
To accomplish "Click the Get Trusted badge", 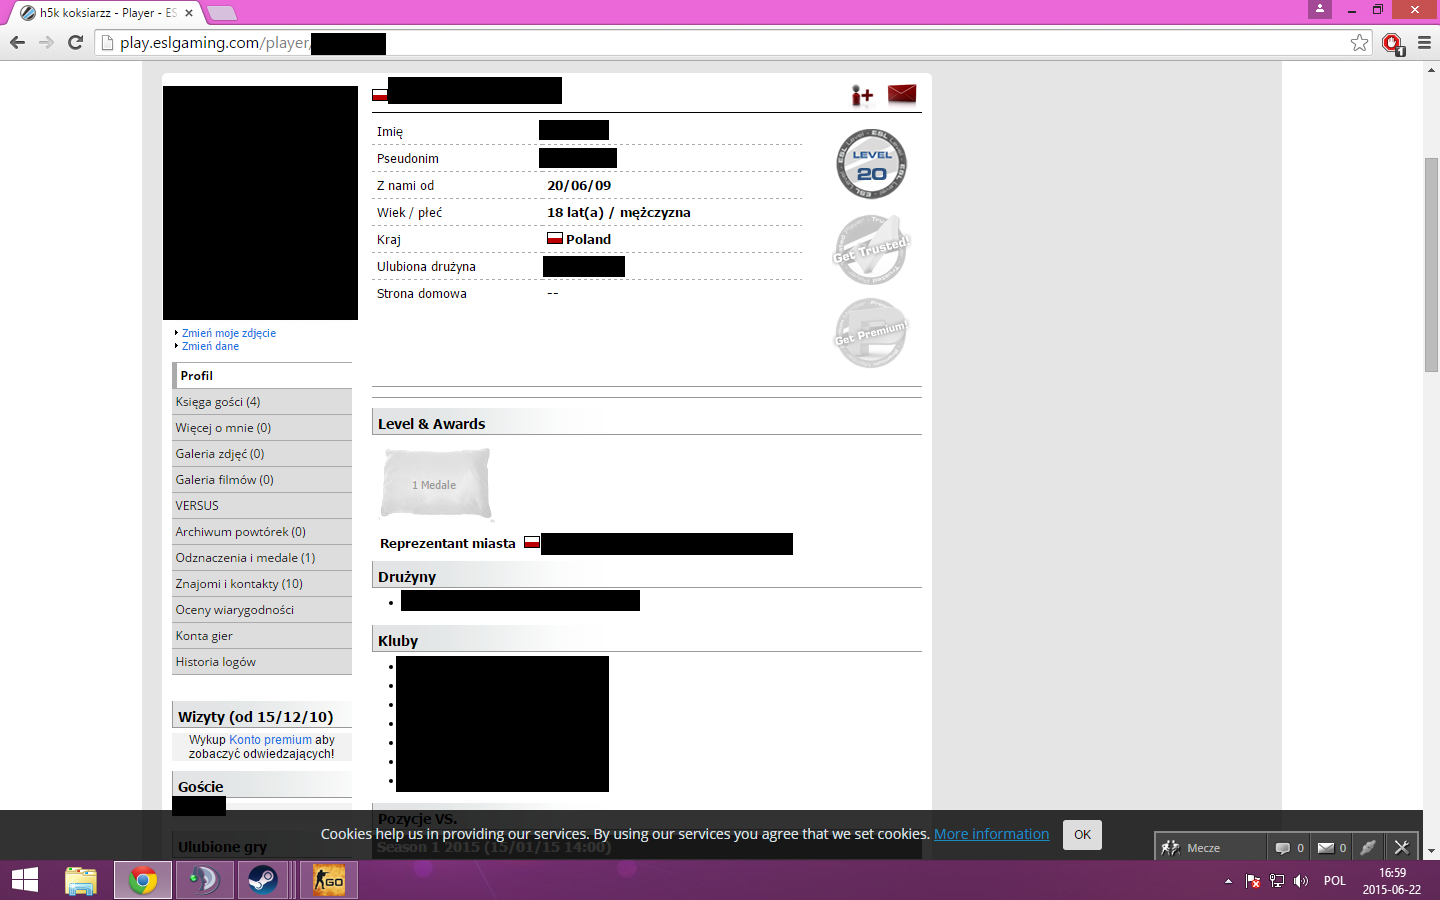I will pyautogui.click(x=872, y=250).
